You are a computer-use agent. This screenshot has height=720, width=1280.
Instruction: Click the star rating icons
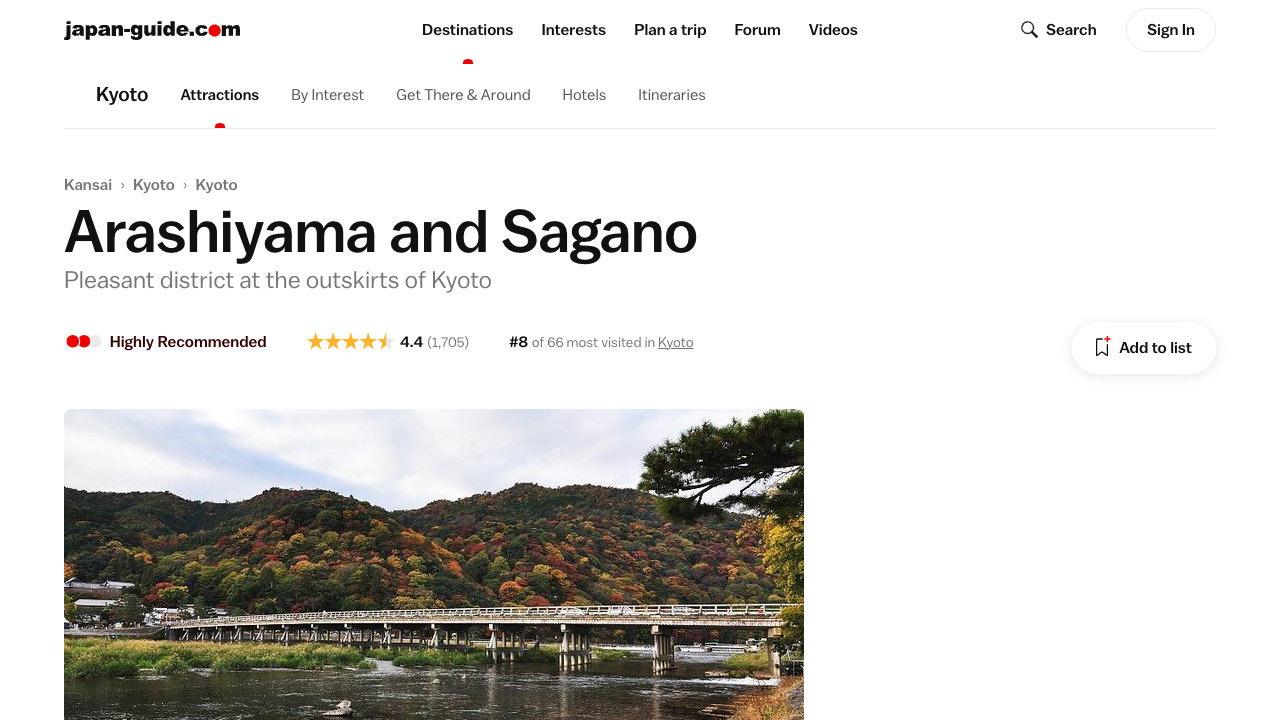click(349, 342)
